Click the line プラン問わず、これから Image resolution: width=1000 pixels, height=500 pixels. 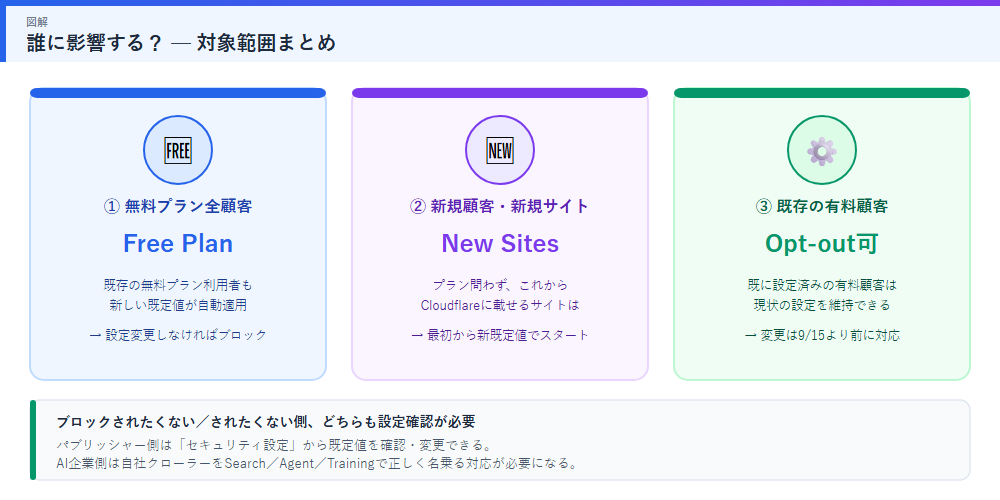[500, 284]
